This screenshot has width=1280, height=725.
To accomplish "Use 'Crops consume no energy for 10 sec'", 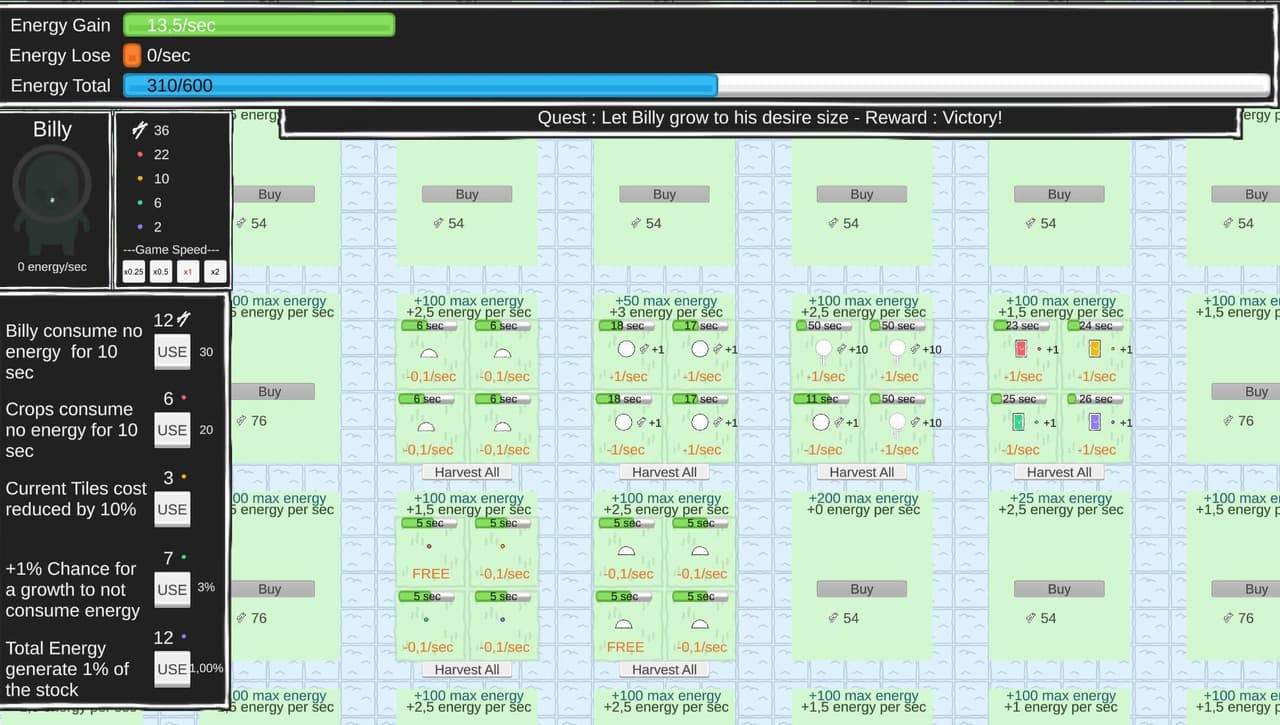I will point(172,430).
